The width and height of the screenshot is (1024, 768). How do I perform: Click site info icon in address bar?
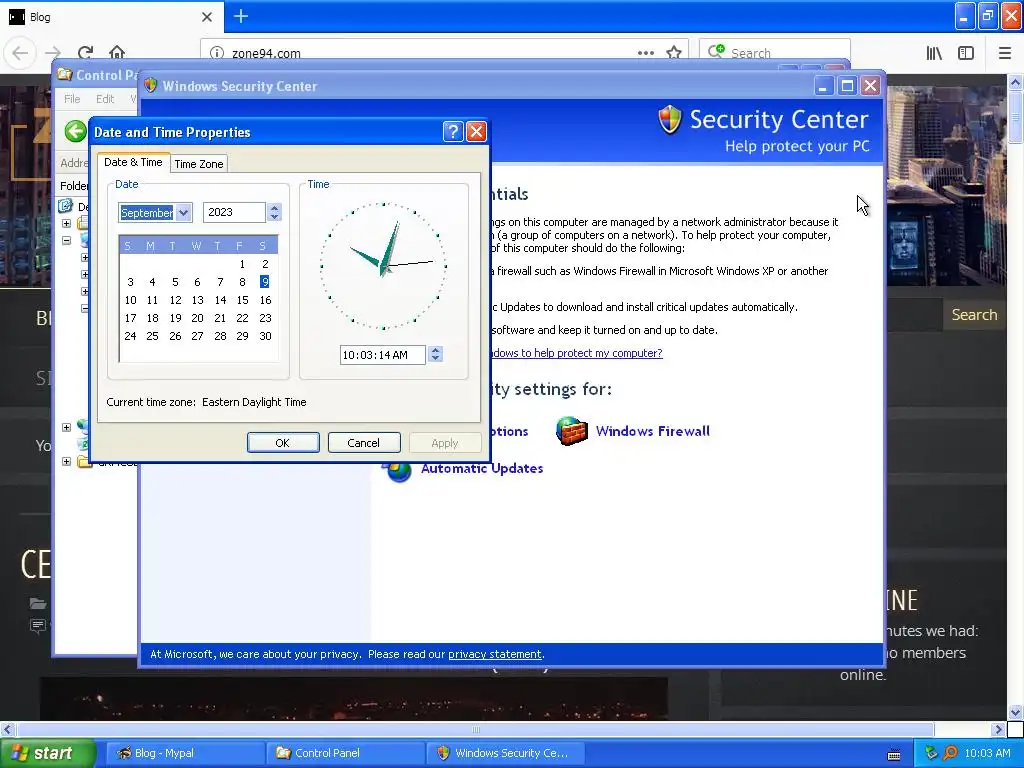coord(217,53)
